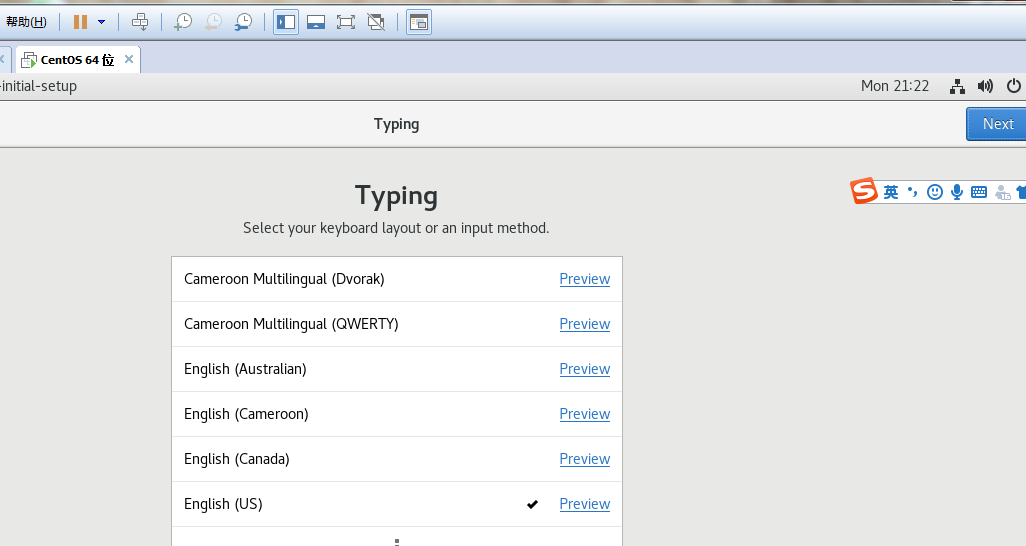
Task: Expand the power options dropdown arrow beside pause
Action: pos(101,22)
